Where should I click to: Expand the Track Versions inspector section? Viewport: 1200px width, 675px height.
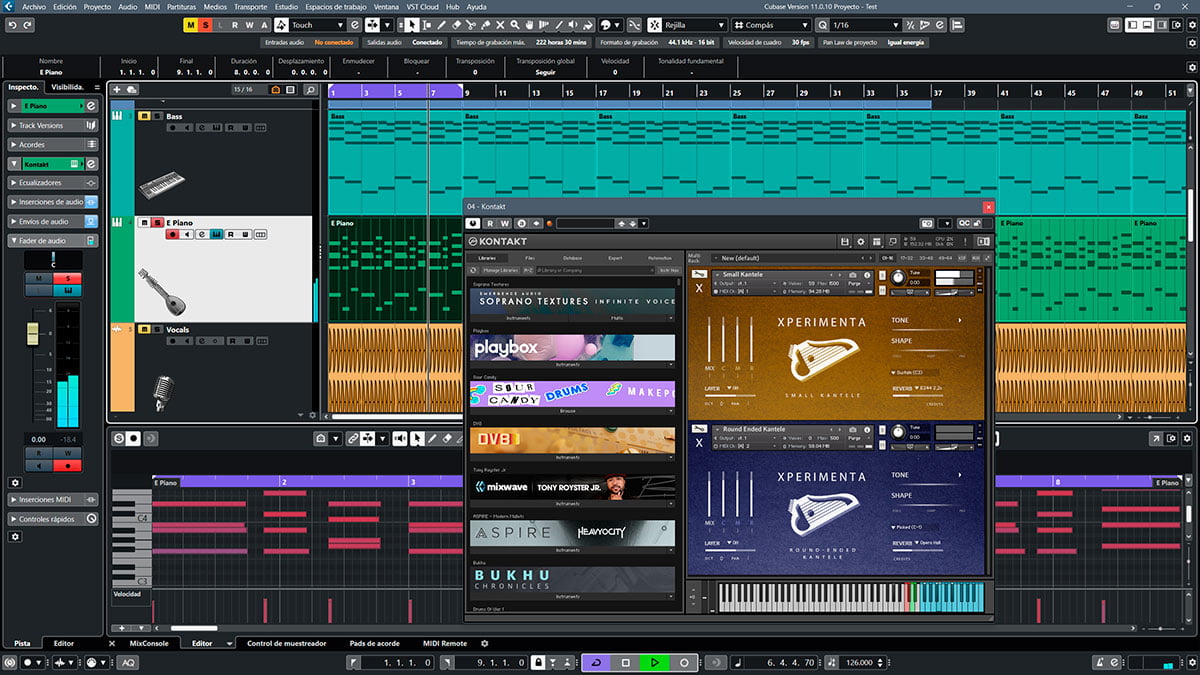tap(53, 125)
